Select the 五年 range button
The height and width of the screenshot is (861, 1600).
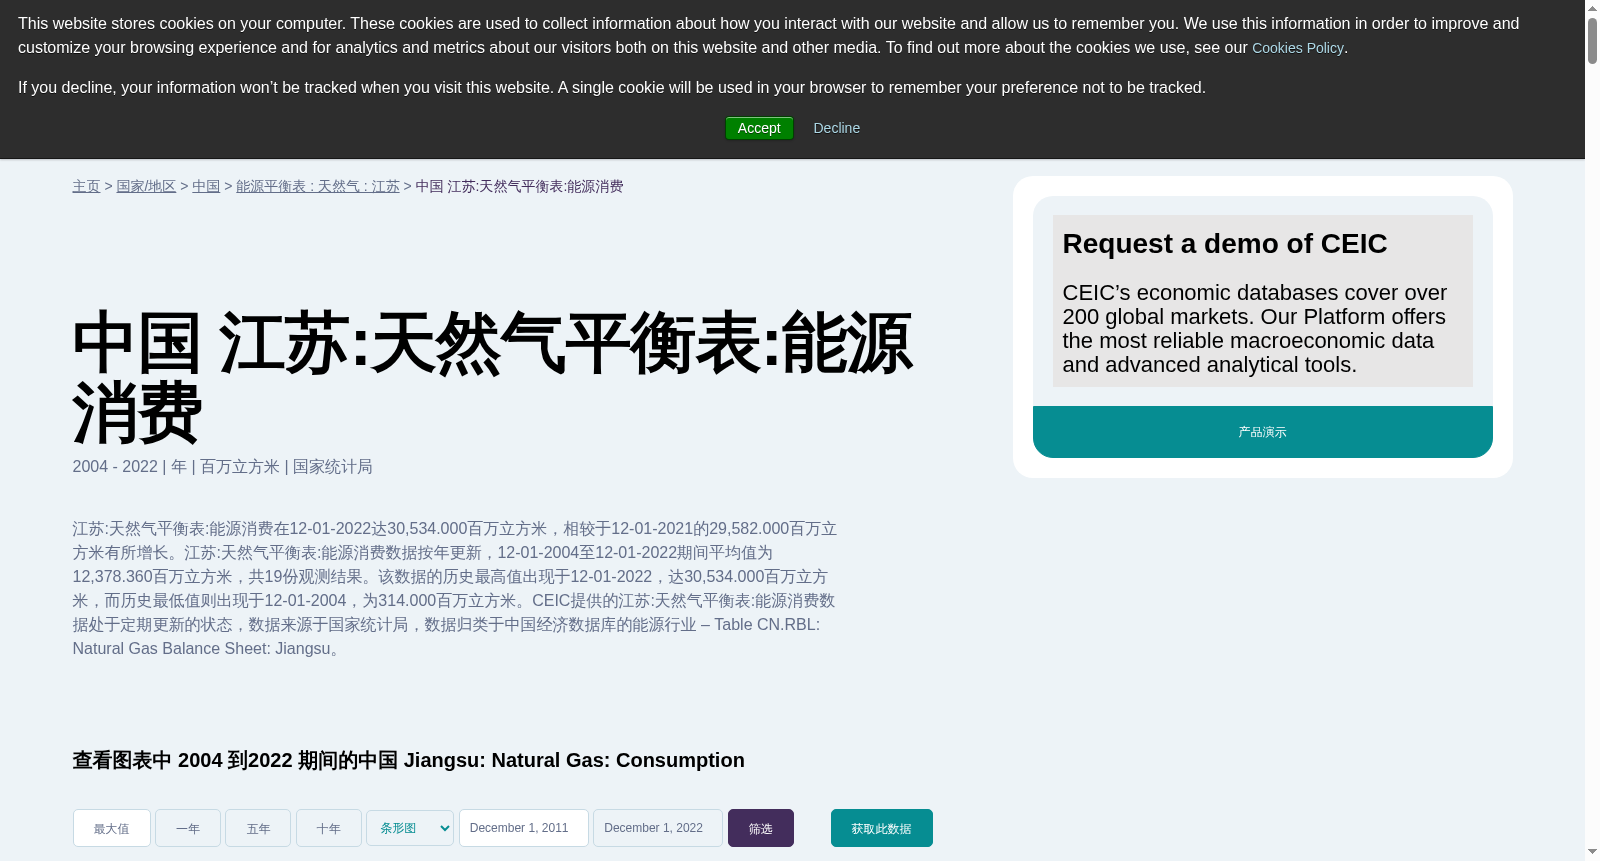[x=258, y=828]
